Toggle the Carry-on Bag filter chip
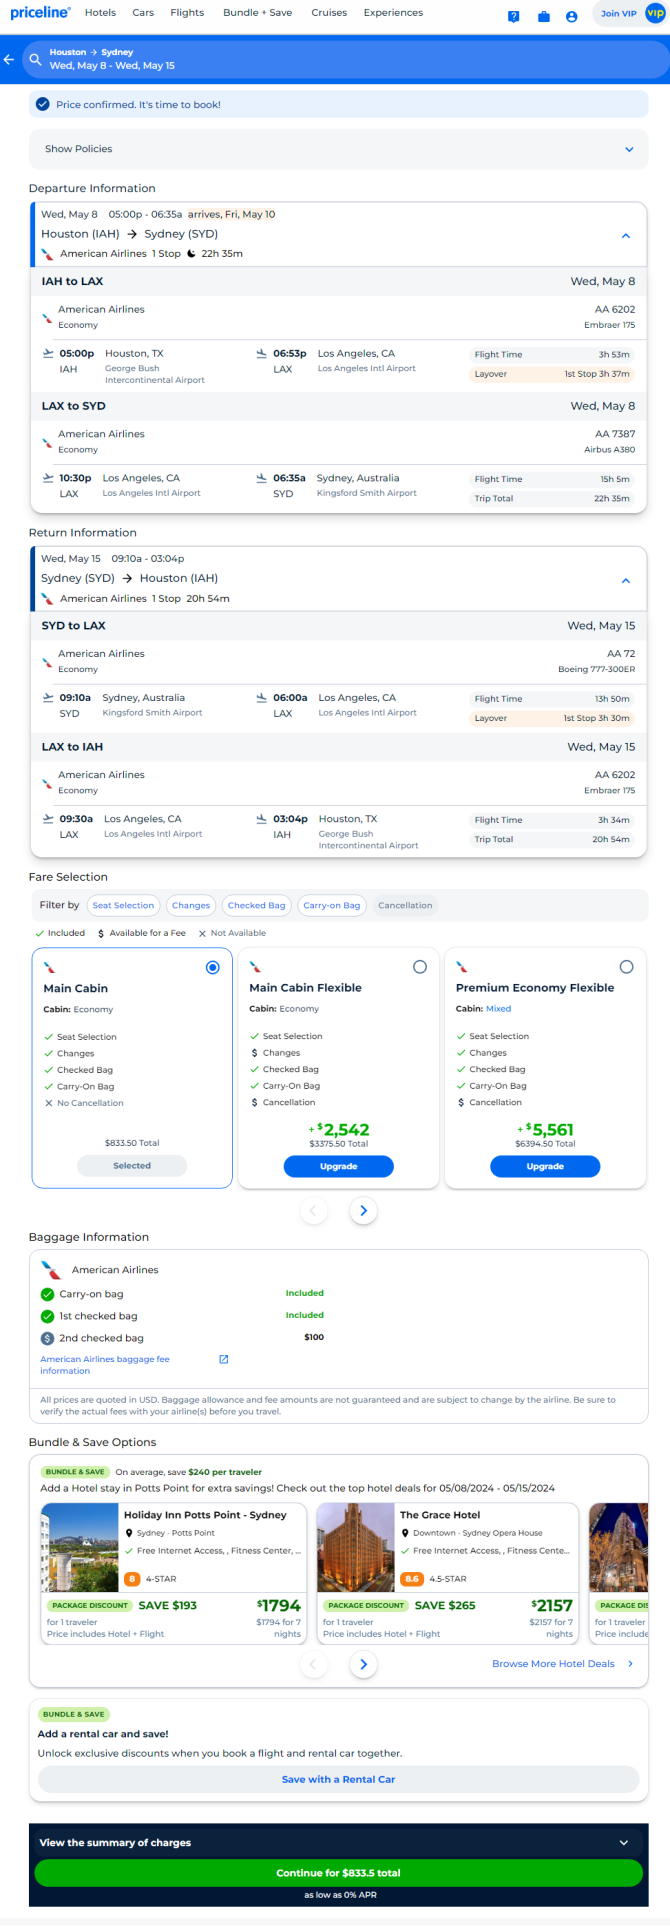Image resolution: width=670 pixels, height=1926 pixels. (x=332, y=905)
